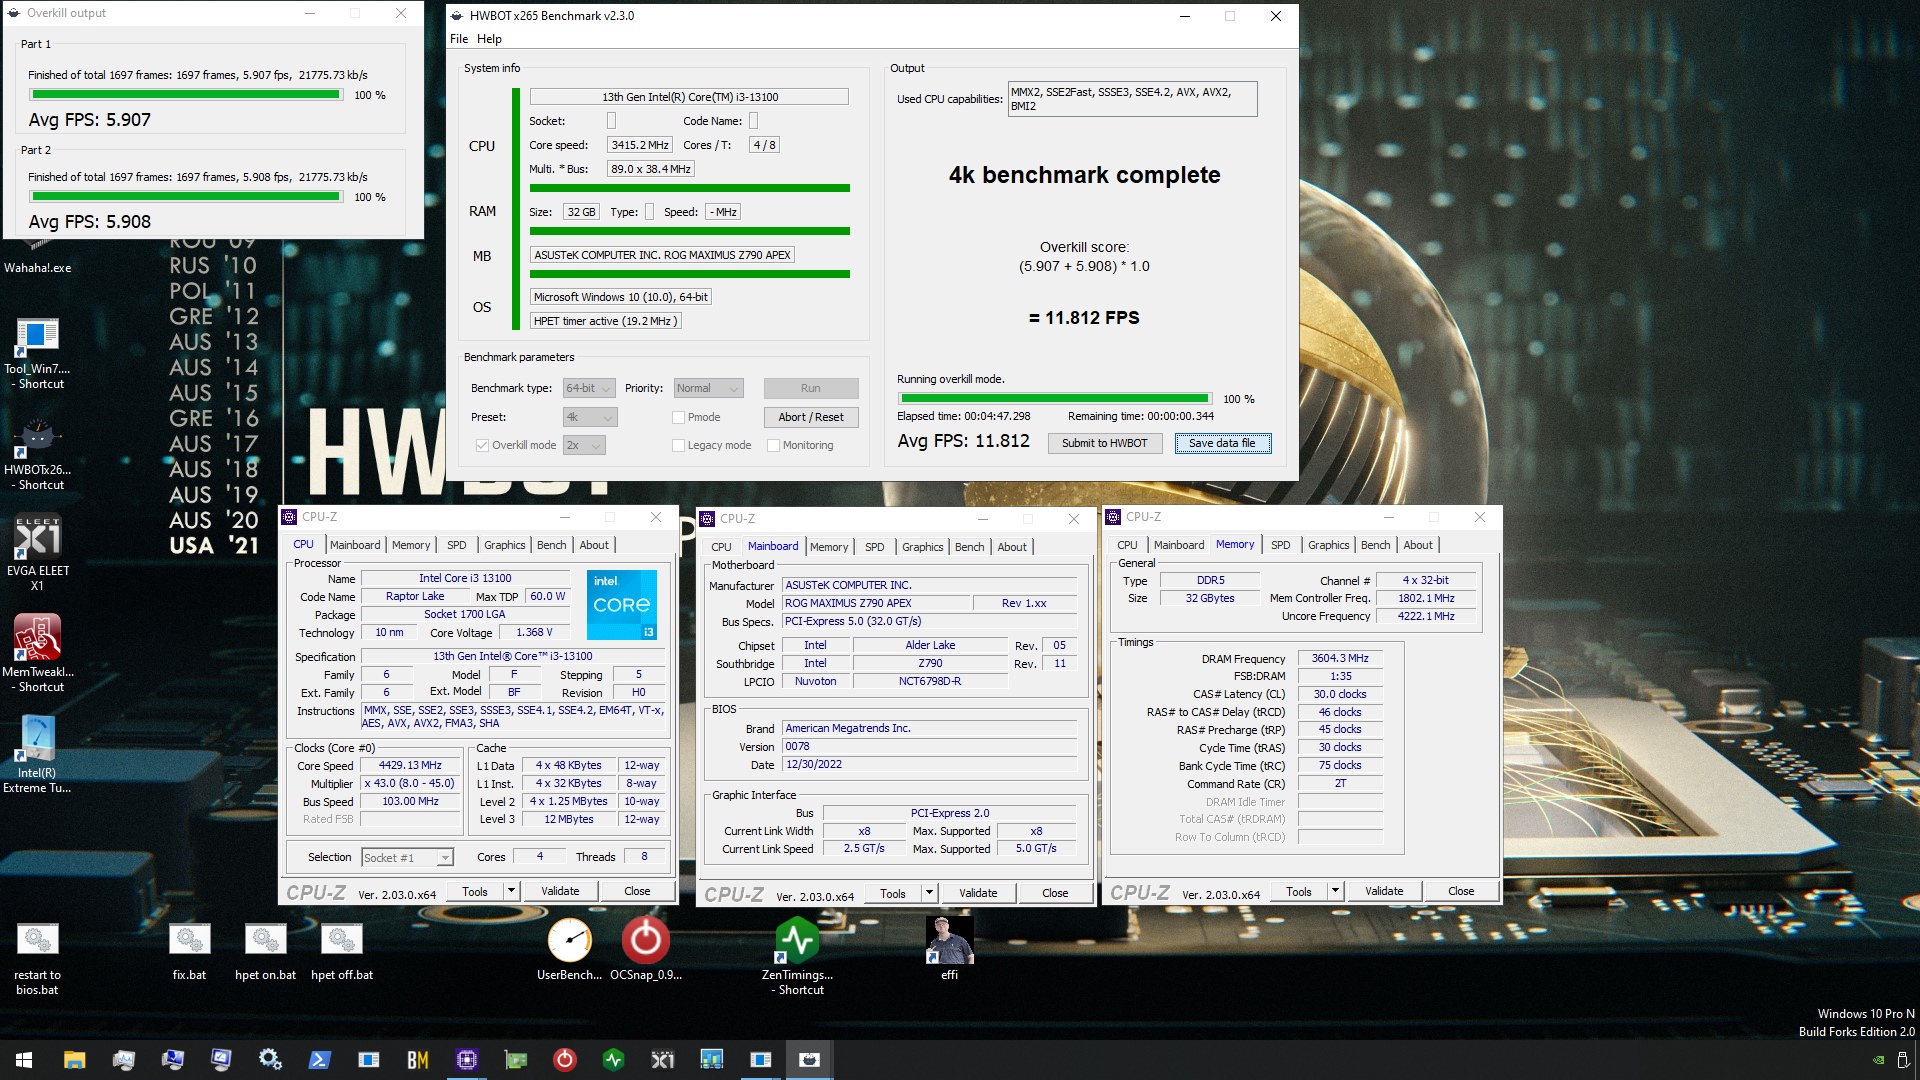This screenshot has height=1080, width=1920.
Task: Toggle Pmode checkbox
Action: click(x=678, y=417)
